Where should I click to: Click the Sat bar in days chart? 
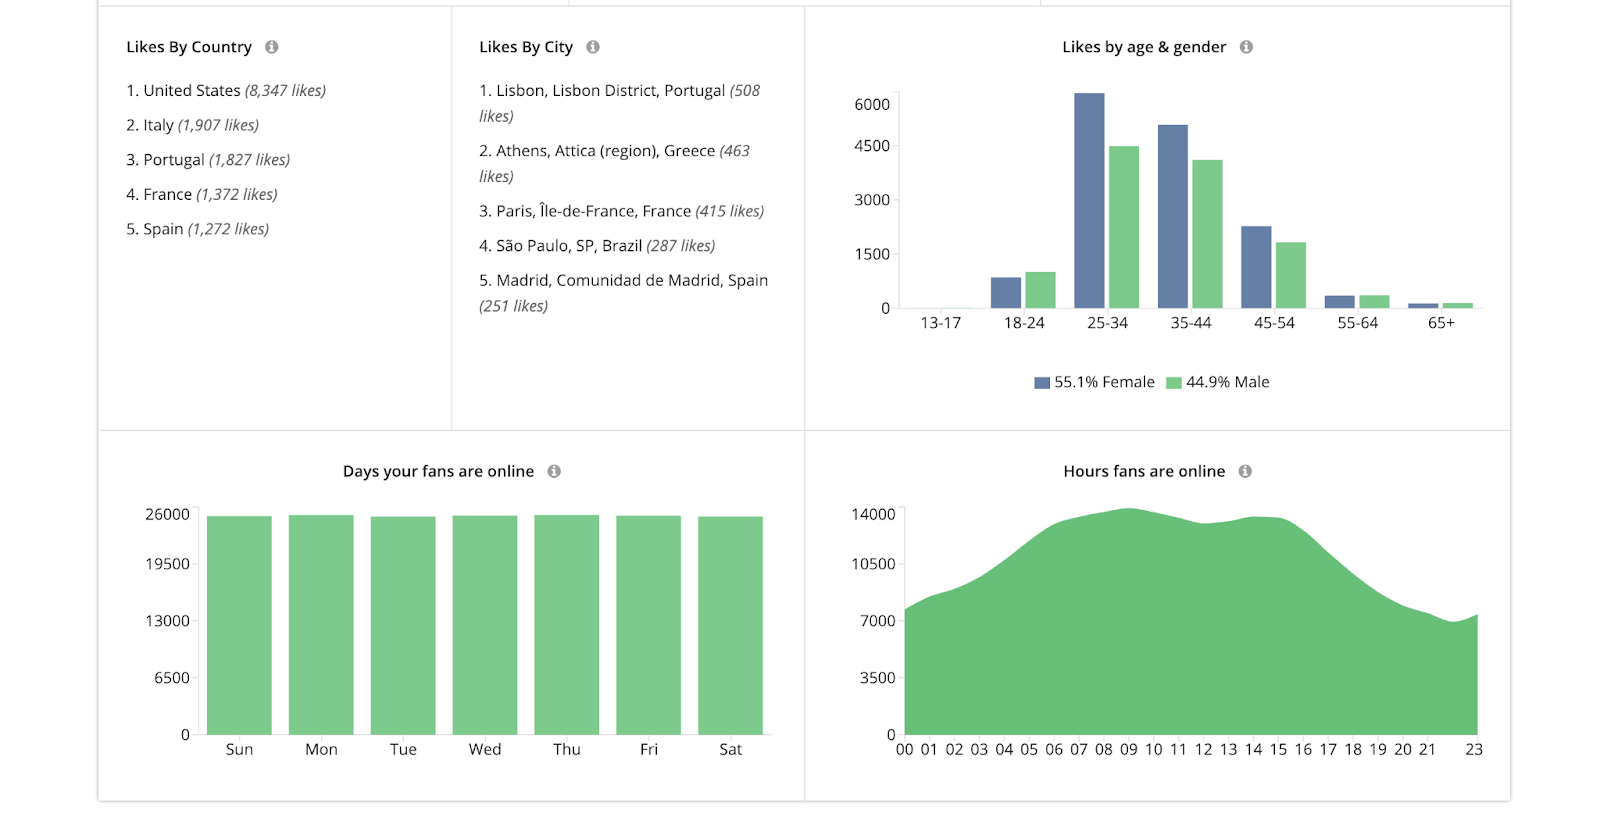[x=730, y=626]
